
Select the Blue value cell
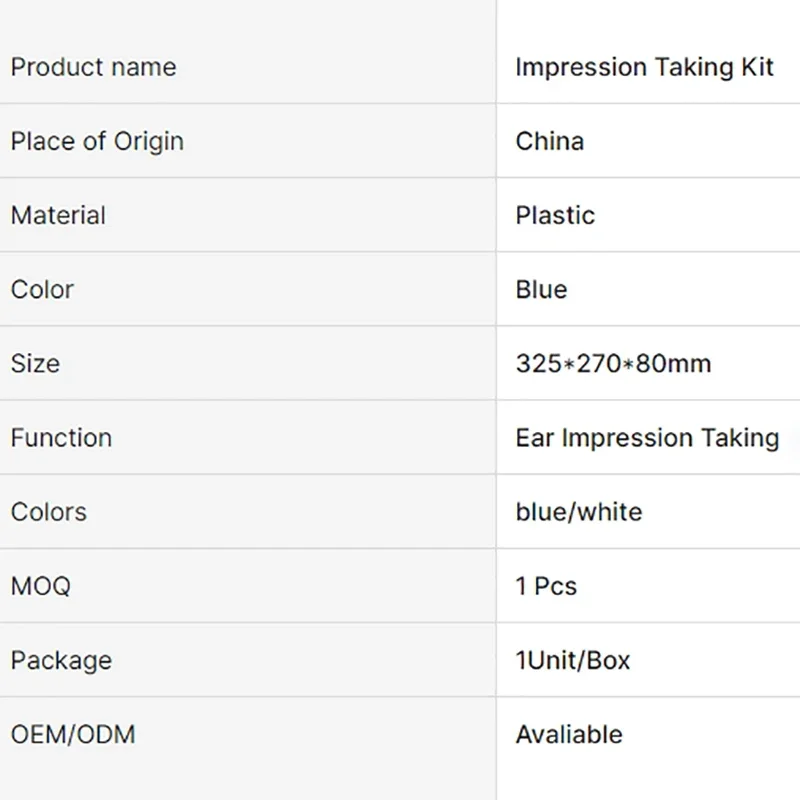(x=648, y=289)
